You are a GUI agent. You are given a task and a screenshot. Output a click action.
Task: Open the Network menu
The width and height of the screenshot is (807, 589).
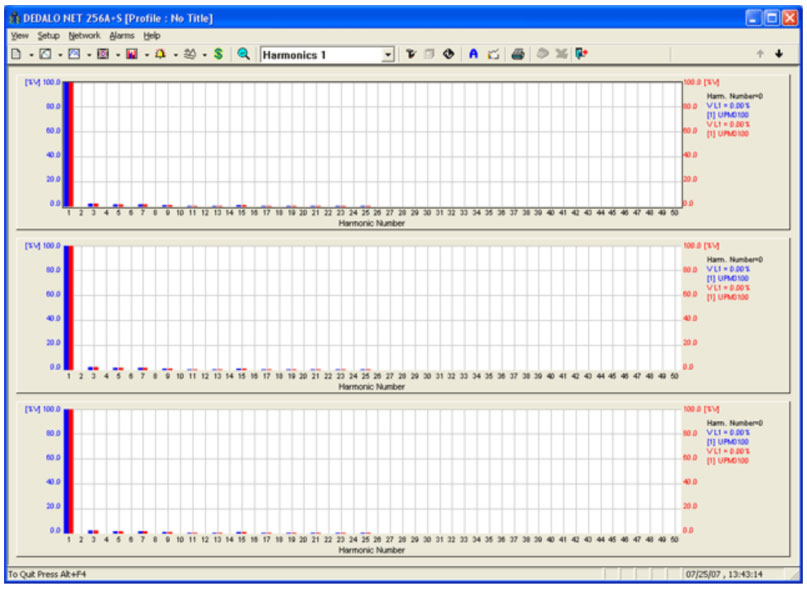tap(84, 35)
